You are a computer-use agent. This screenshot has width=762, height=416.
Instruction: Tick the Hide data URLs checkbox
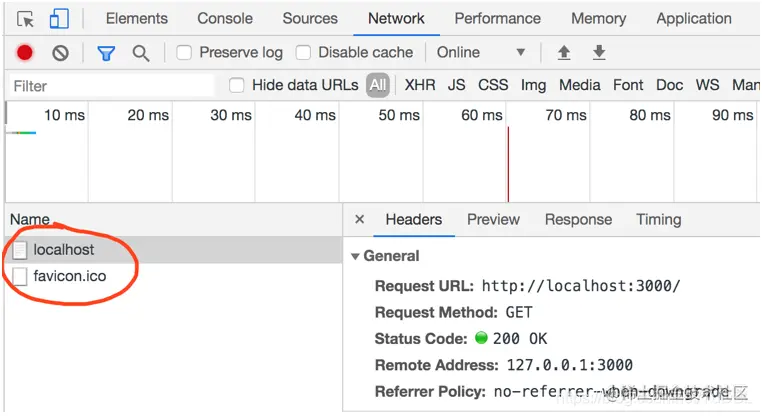click(x=237, y=86)
